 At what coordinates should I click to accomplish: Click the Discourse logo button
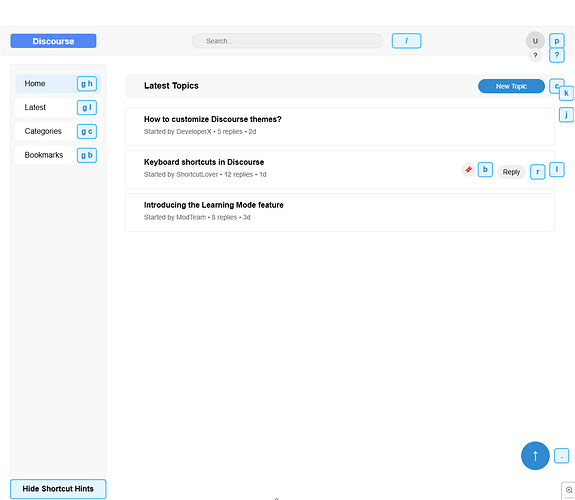(x=53, y=41)
